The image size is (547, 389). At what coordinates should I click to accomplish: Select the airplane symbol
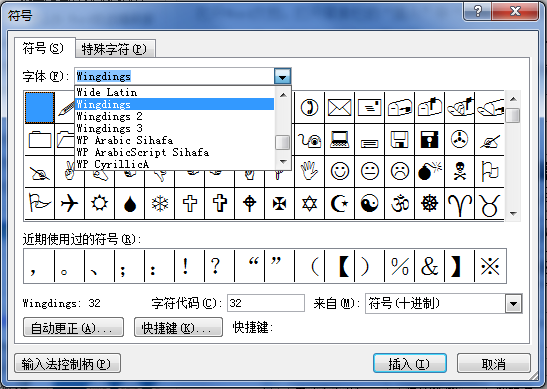[69, 203]
